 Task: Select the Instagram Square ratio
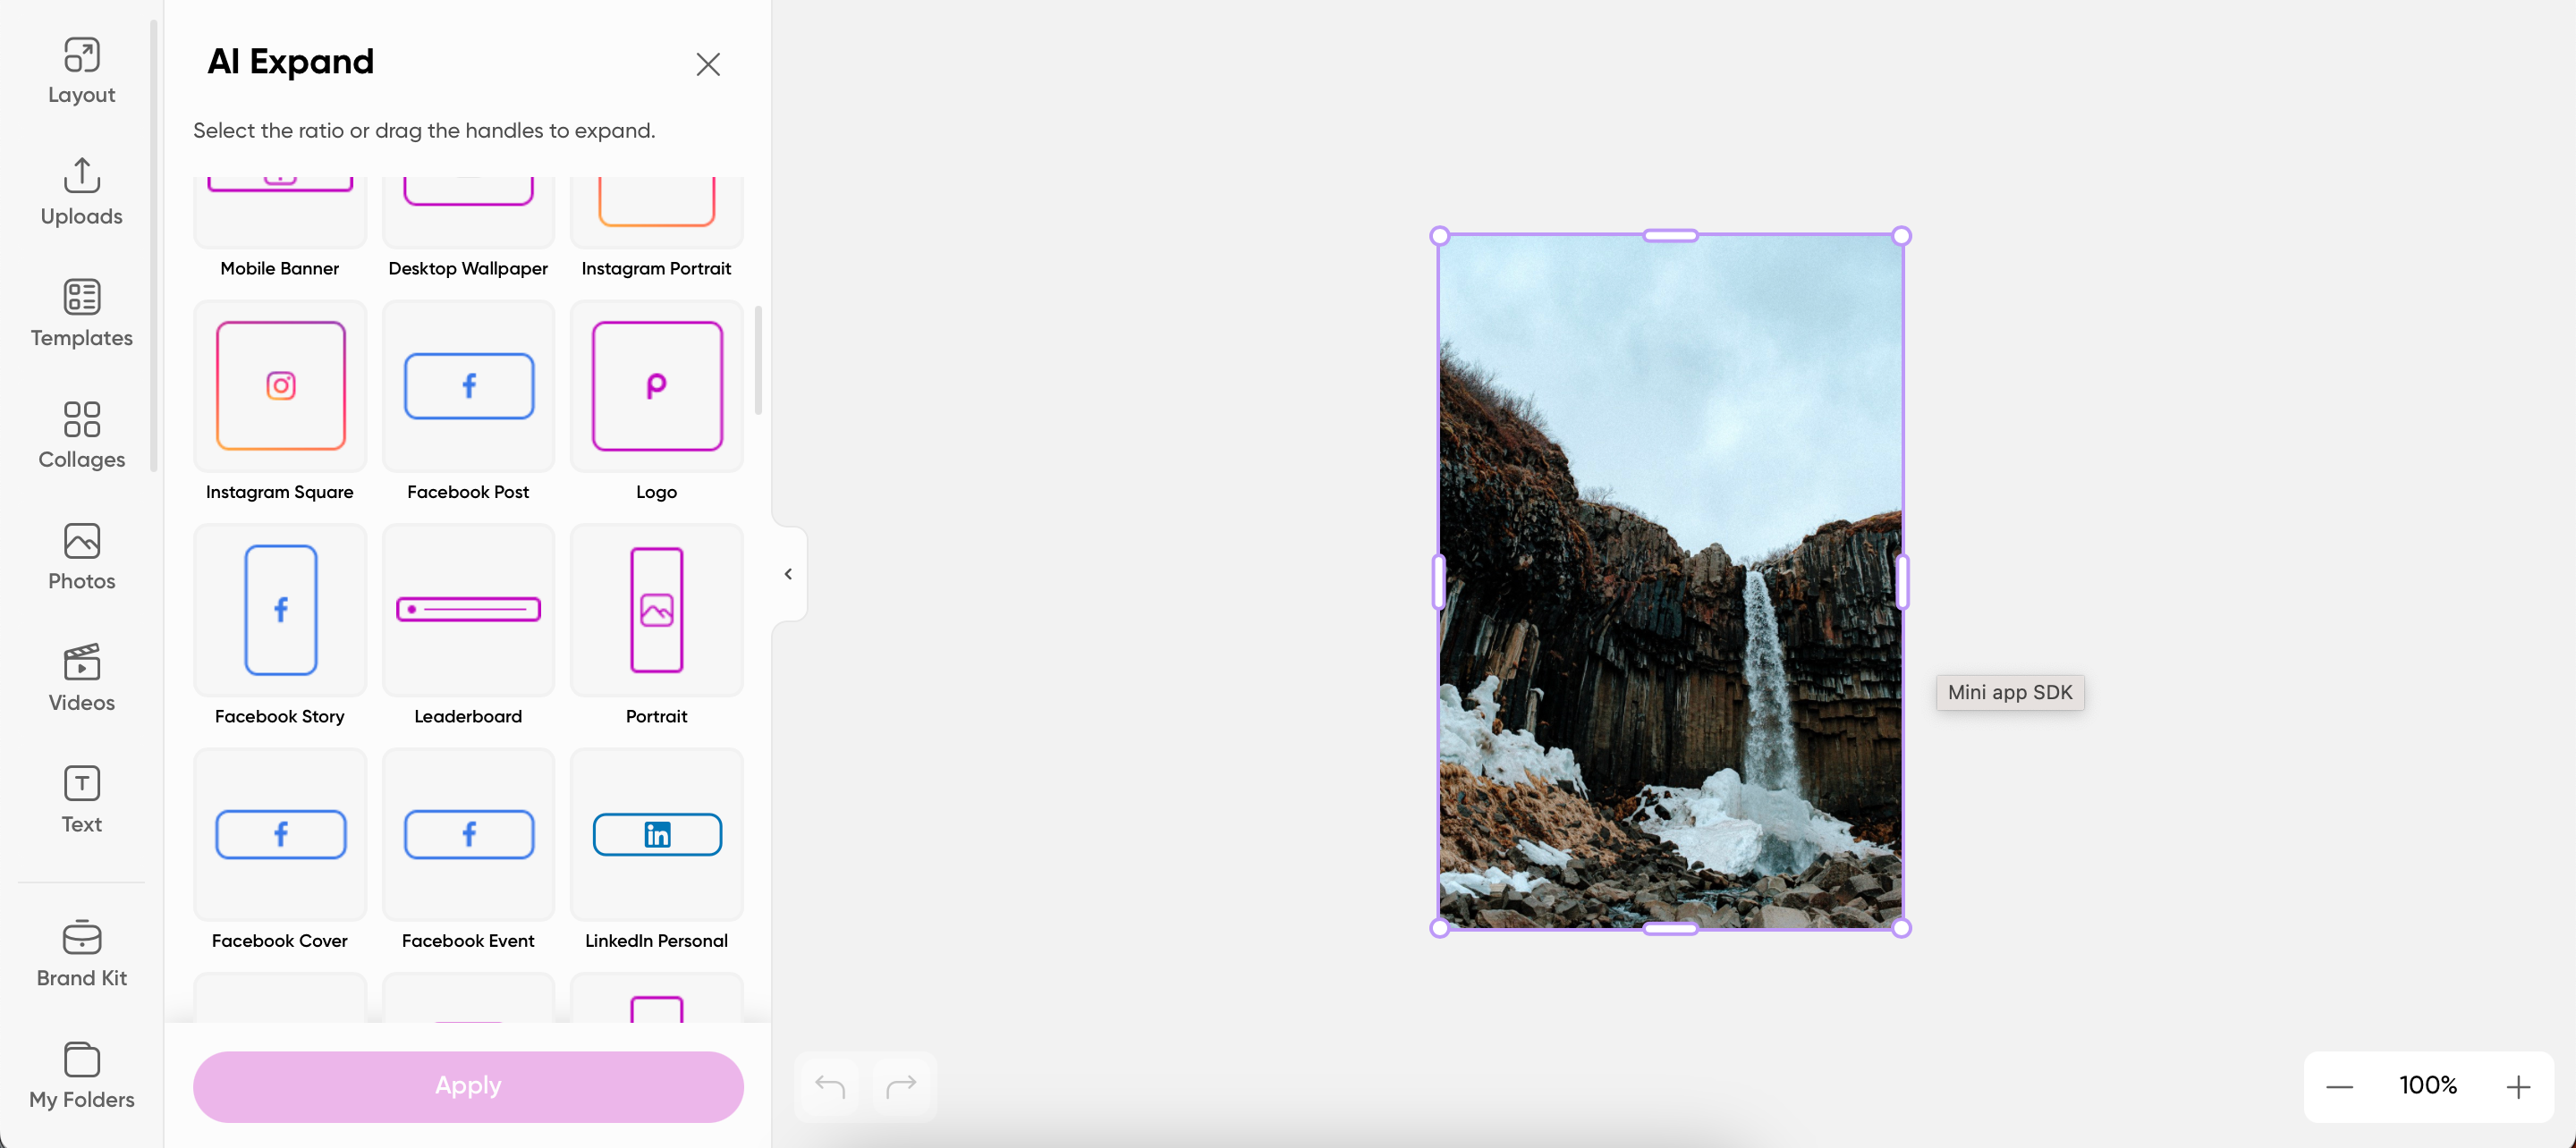280,387
